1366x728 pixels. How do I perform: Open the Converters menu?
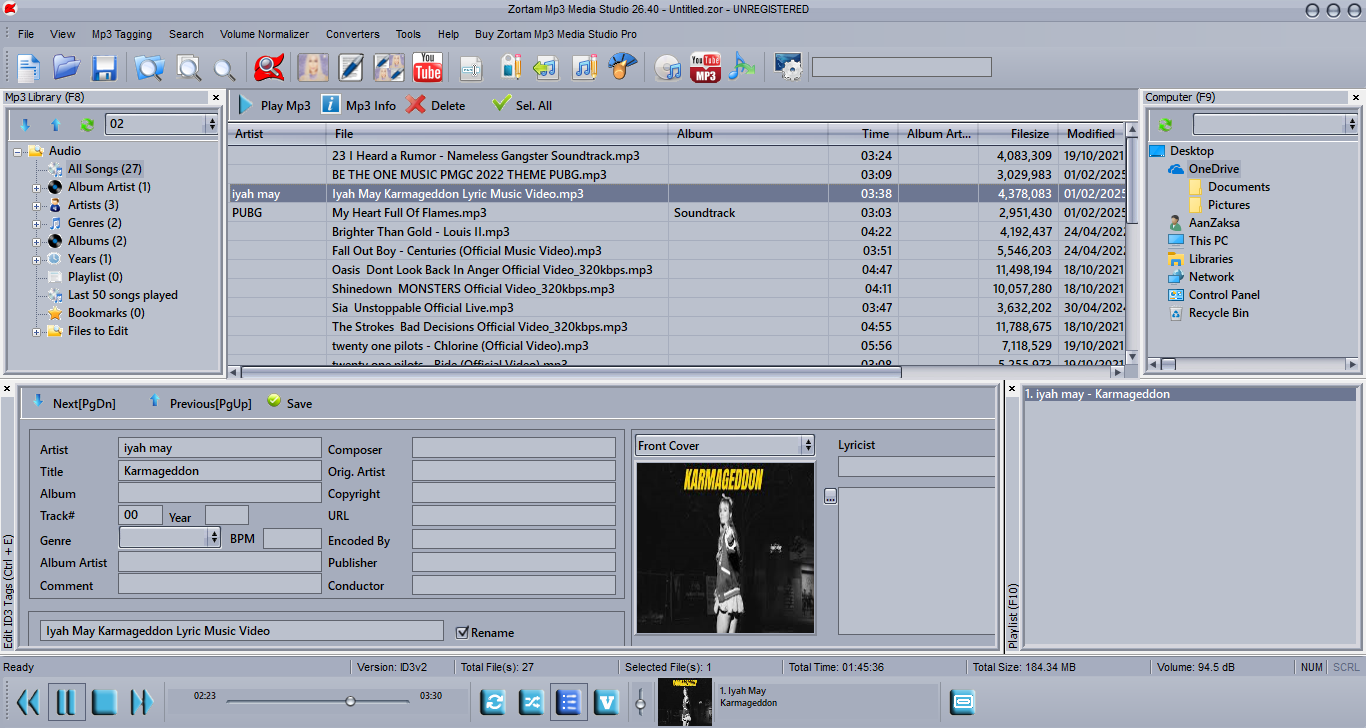[353, 34]
